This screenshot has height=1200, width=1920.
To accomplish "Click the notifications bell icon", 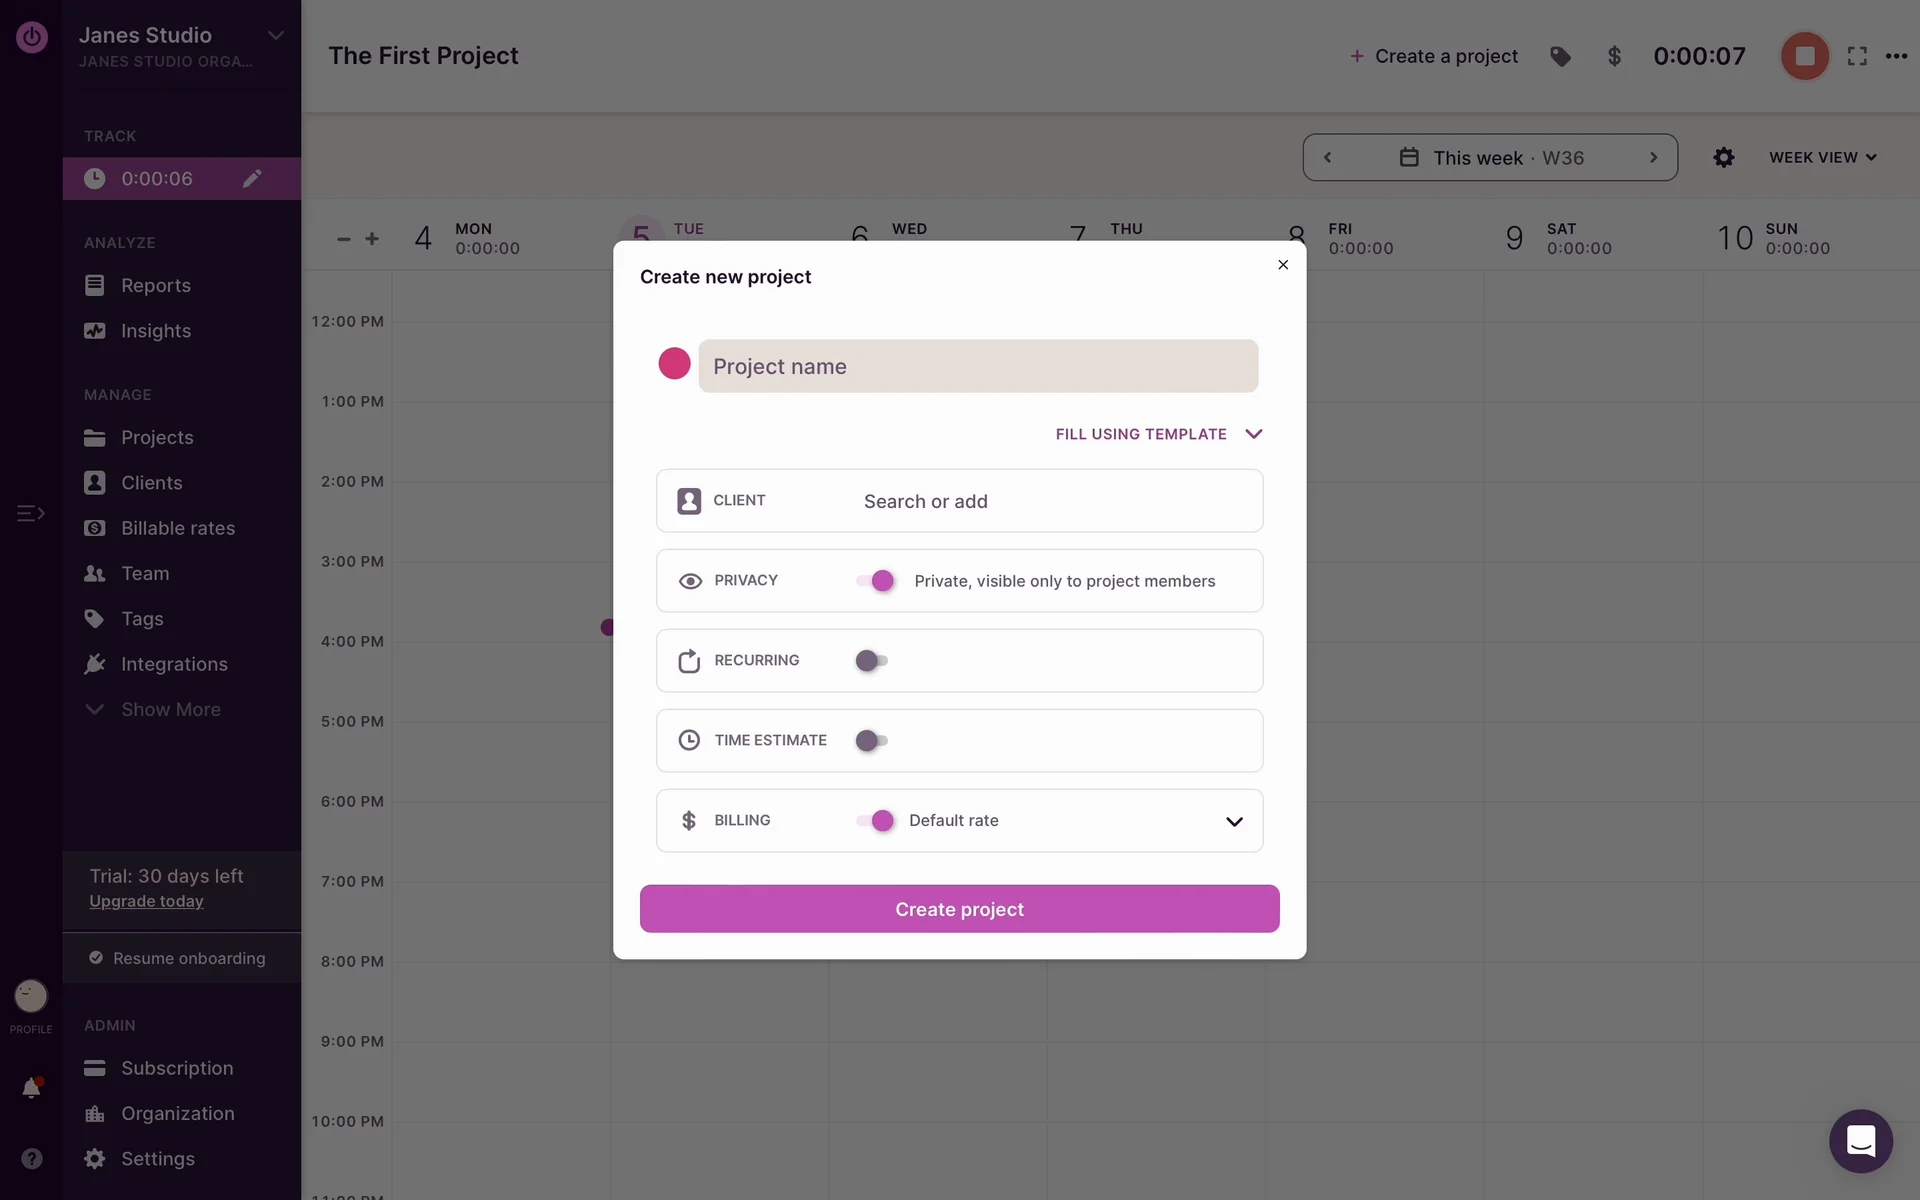I will click(31, 1088).
